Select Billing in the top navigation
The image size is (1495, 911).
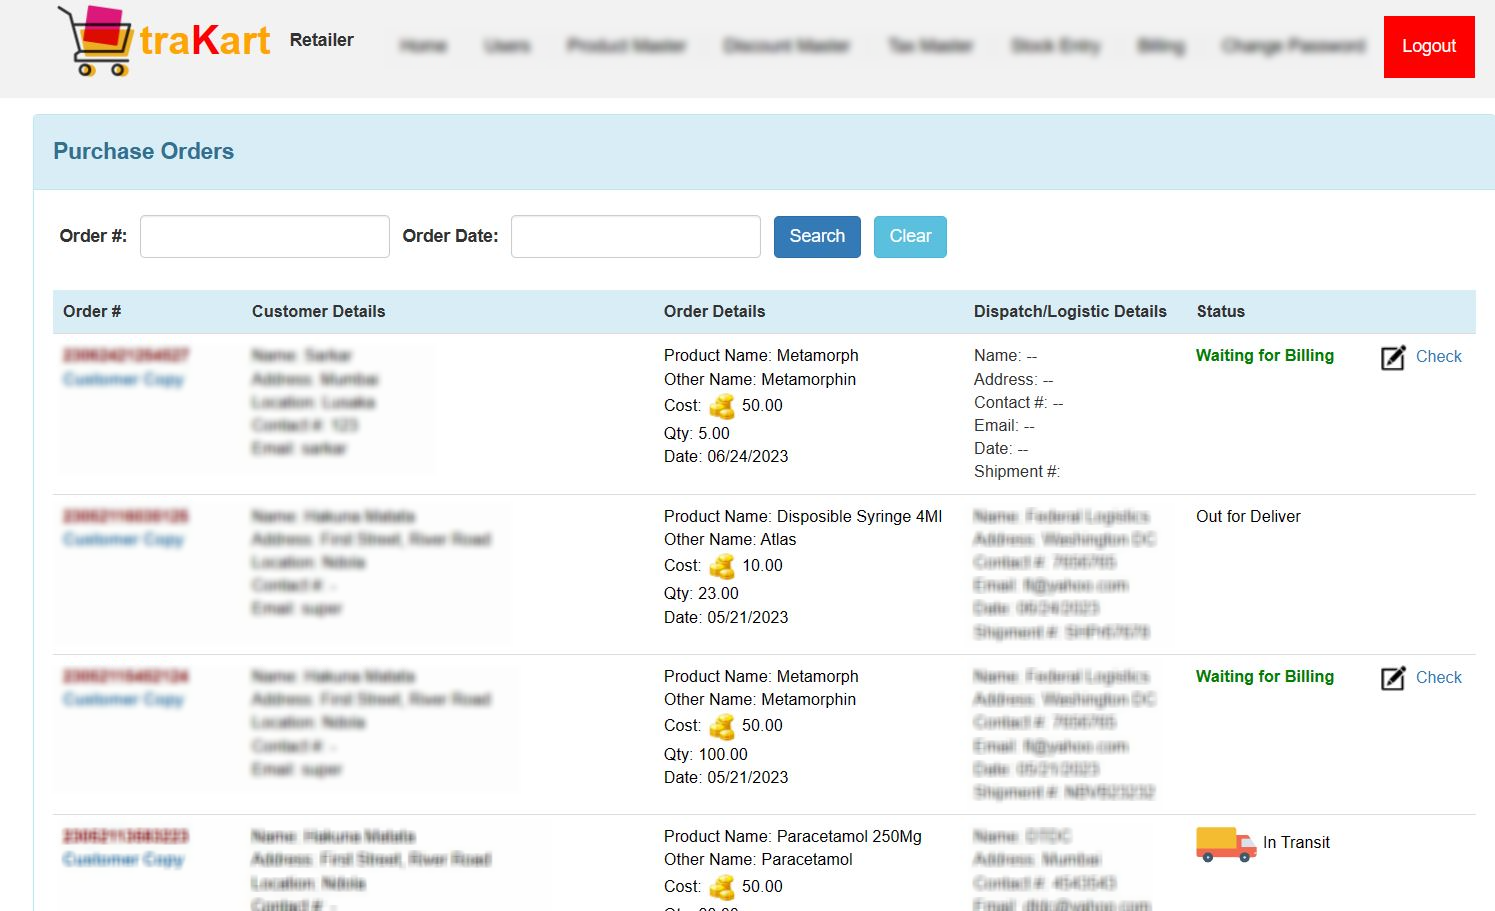click(x=1161, y=46)
